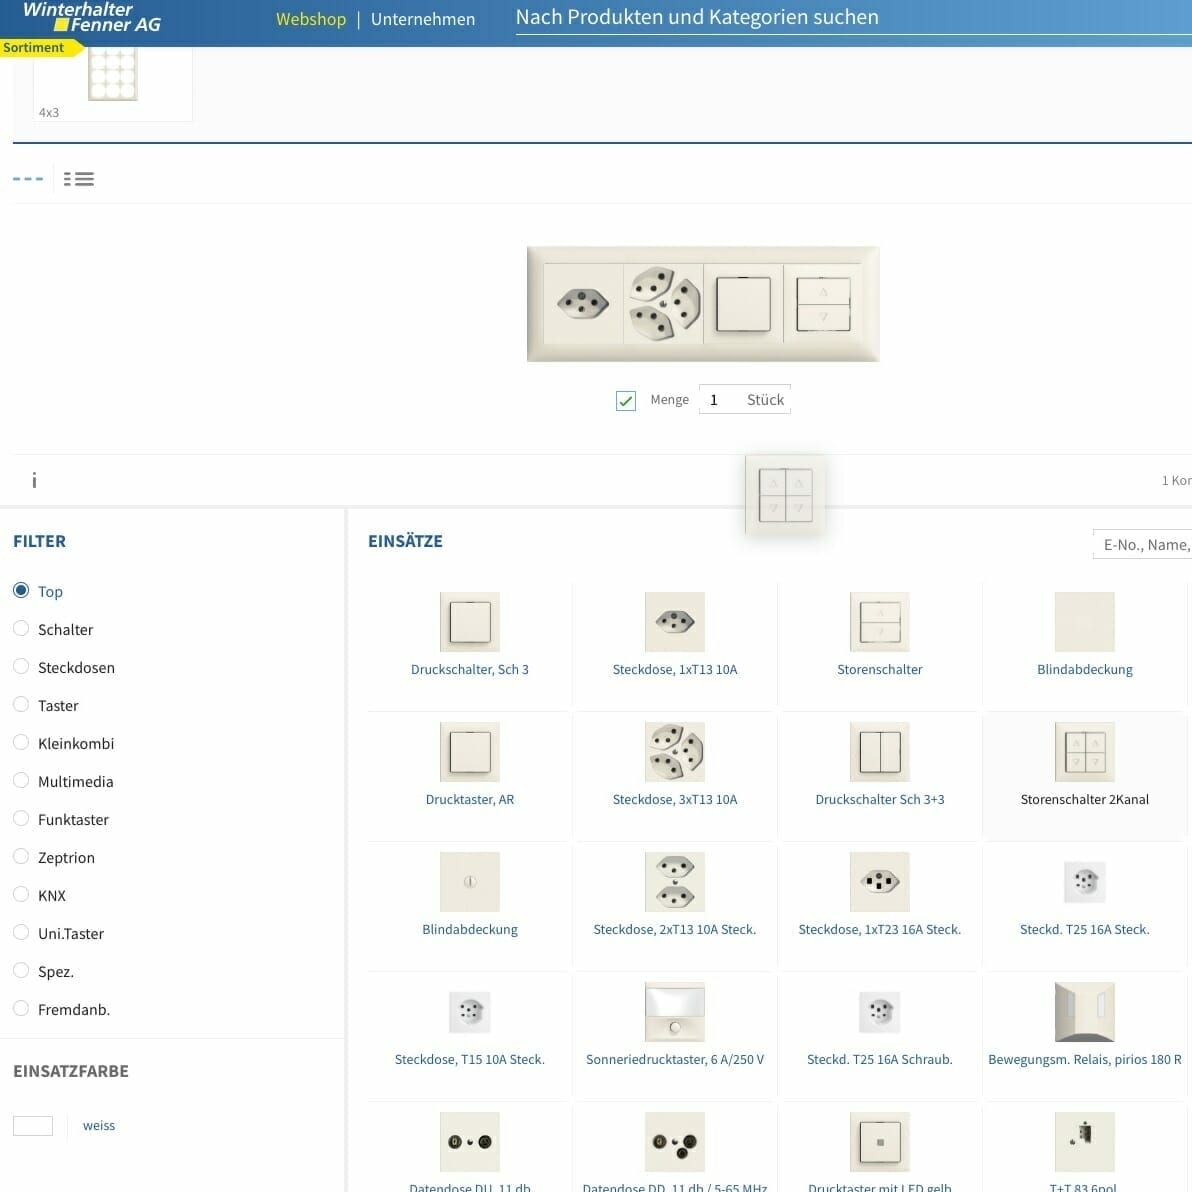Viewport: 1192px width, 1192px height.
Task: Choose the Druckschalter Sch 3+3 insert image
Action: pyautogui.click(x=879, y=752)
